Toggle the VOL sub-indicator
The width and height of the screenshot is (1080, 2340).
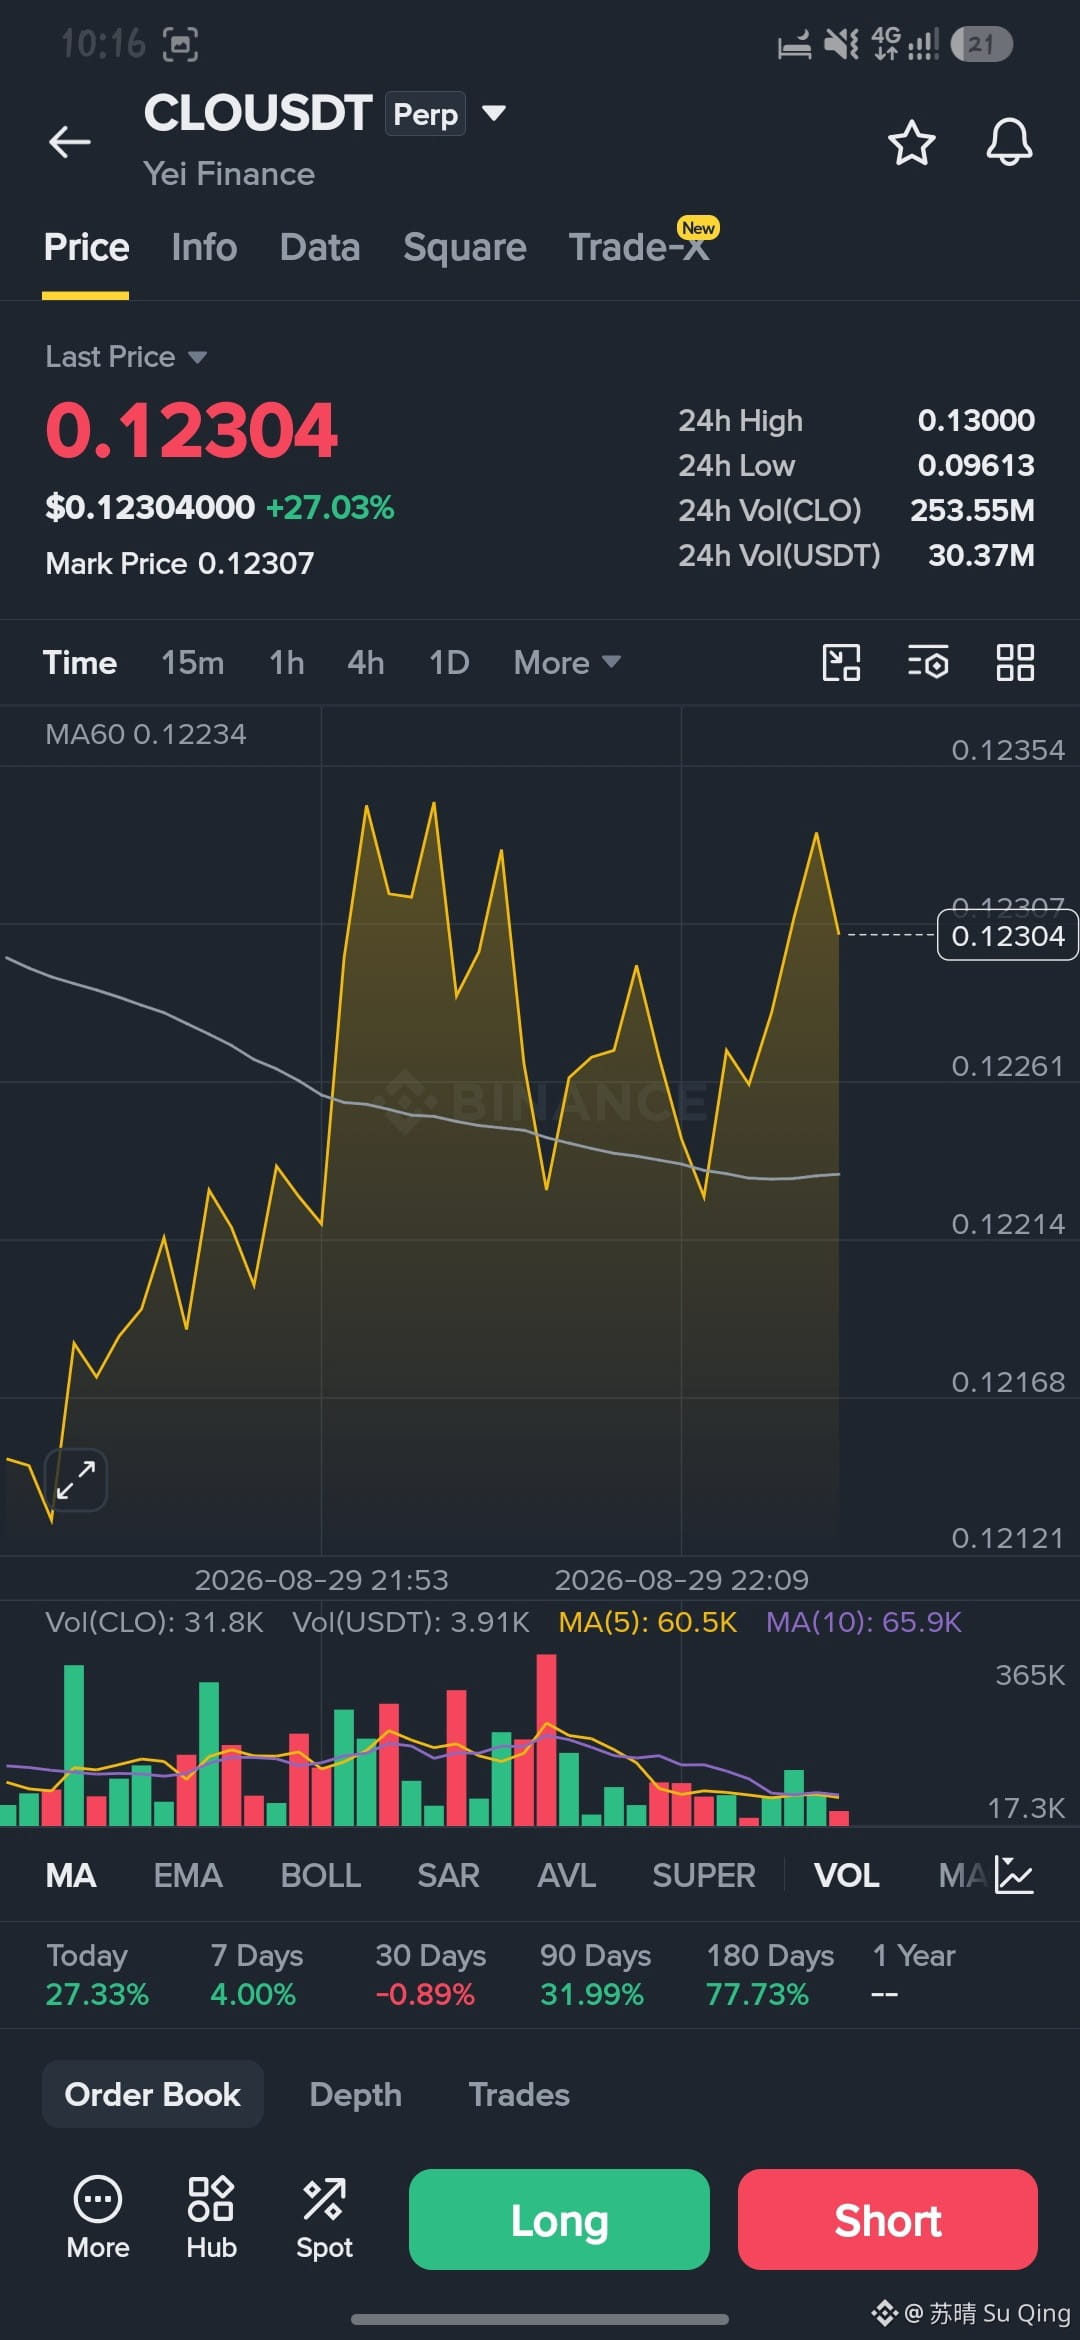847,1876
